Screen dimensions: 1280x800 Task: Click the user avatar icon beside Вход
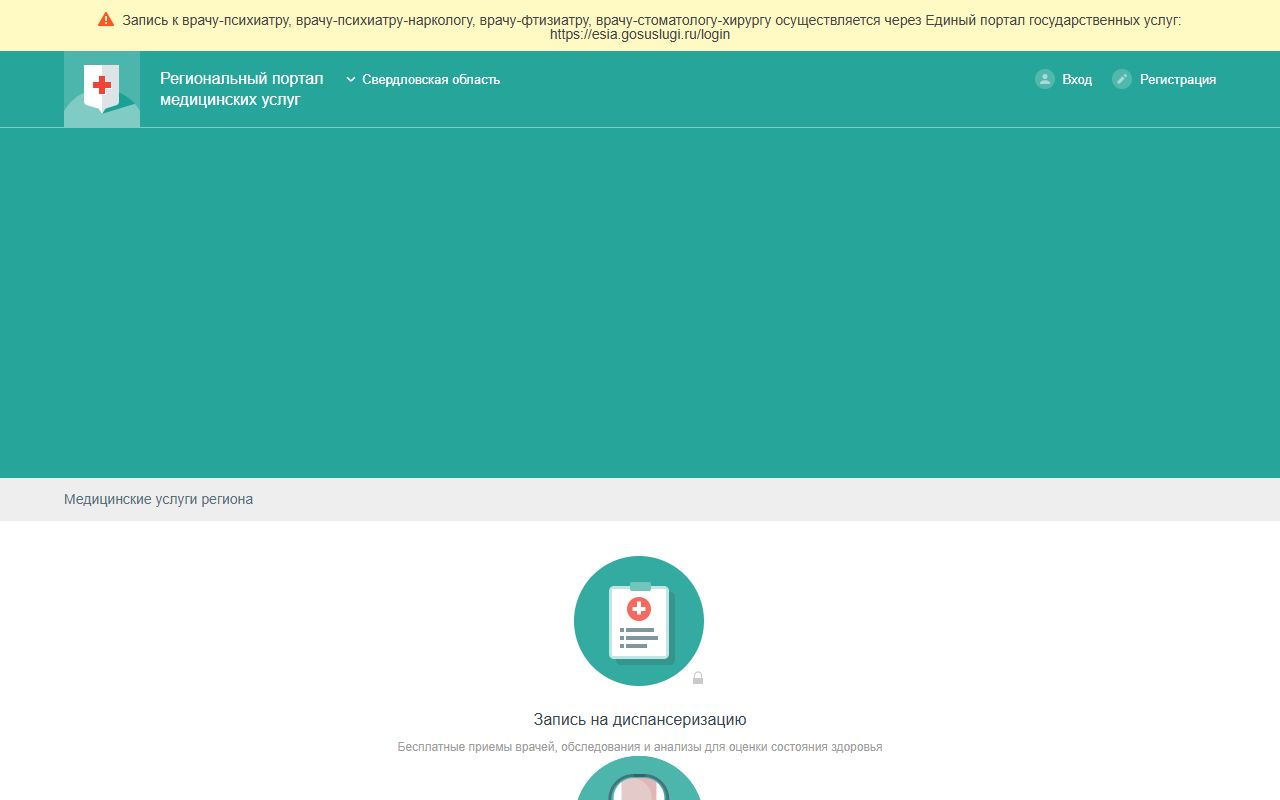tap(1045, 79)
